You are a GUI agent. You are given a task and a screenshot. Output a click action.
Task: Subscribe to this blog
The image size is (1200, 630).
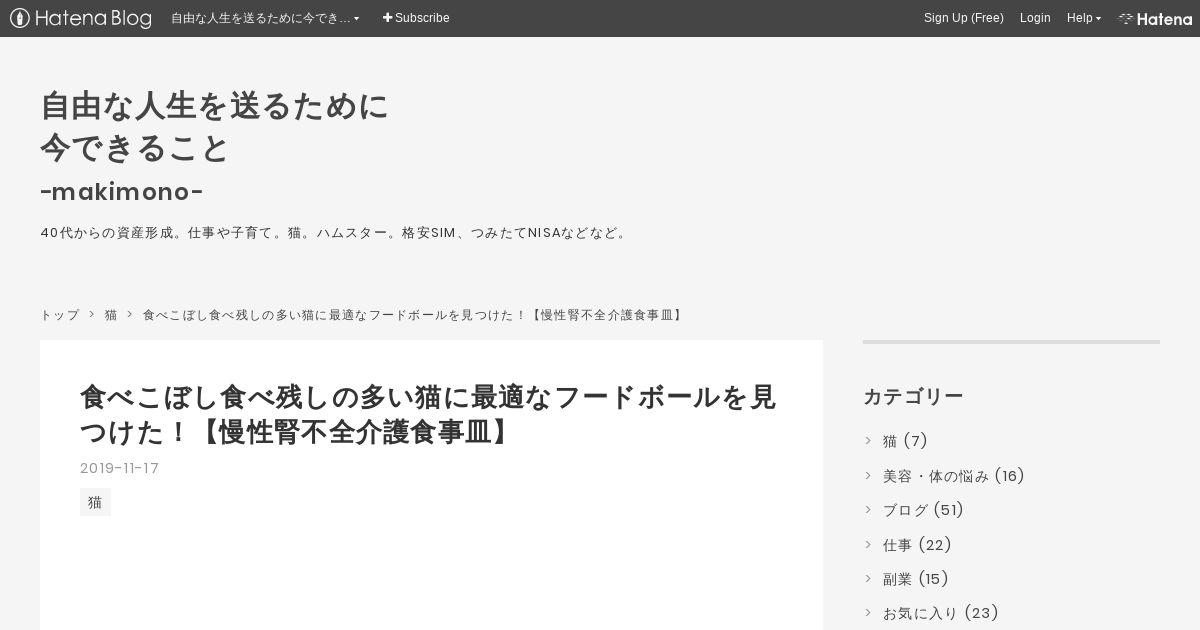pos(416,18)
